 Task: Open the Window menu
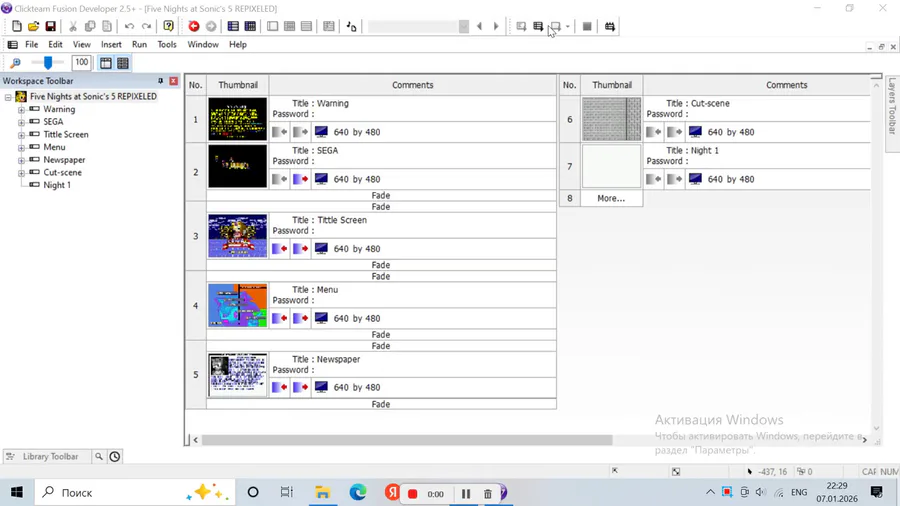pyautogui.click(x=203, y=44)
